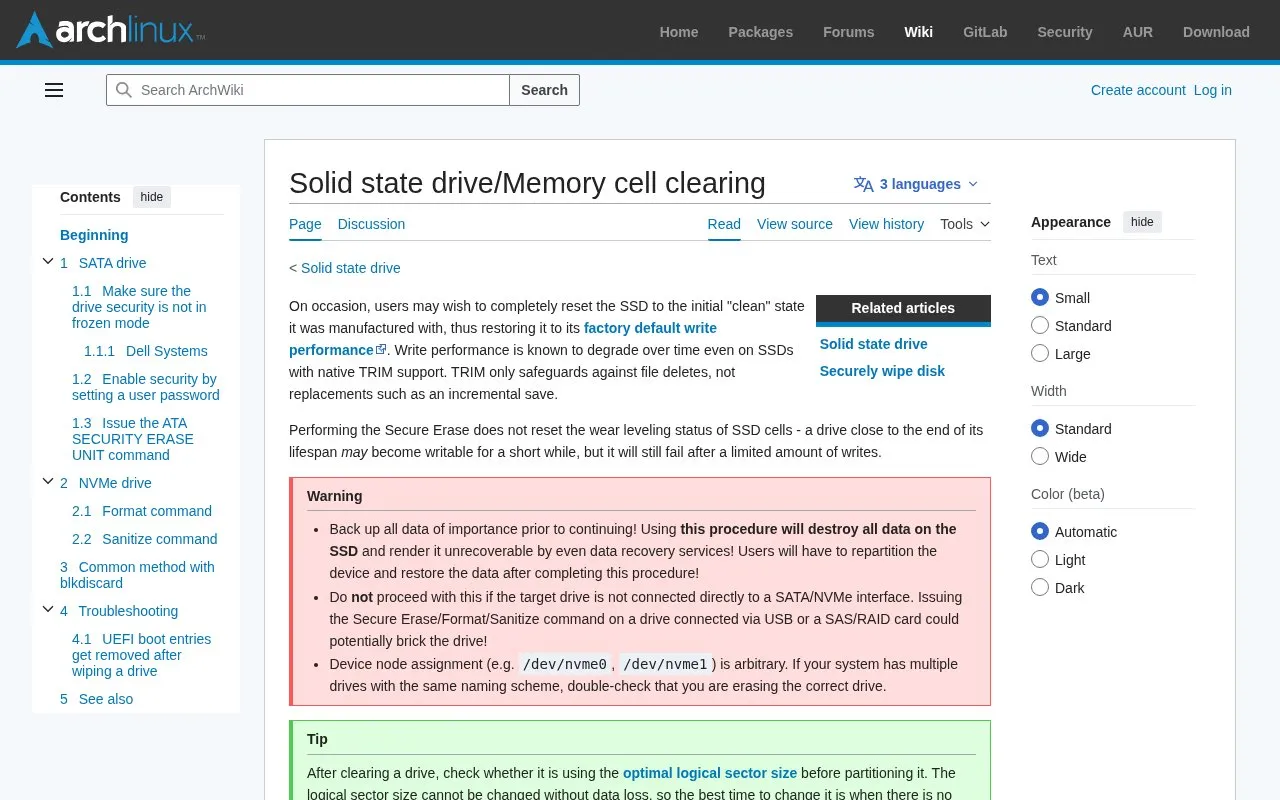Select Automatic color option

[x=1040, y=531]
